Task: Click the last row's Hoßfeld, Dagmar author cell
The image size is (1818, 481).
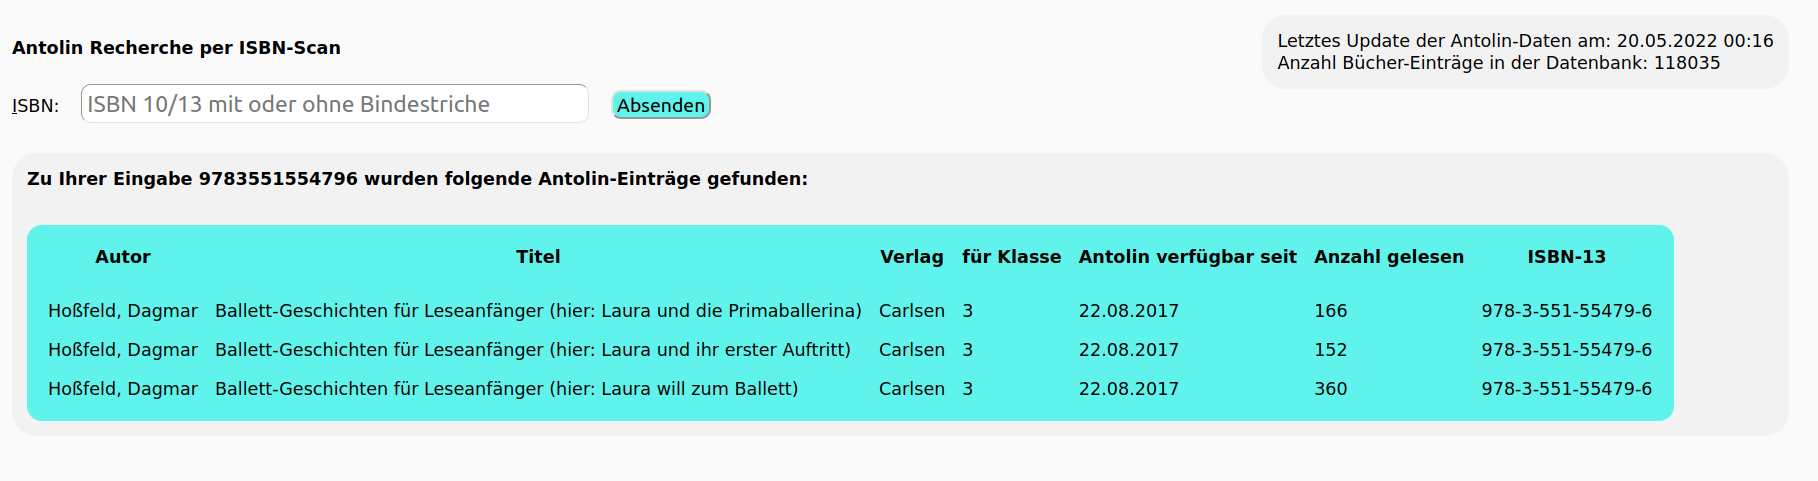Action: pos(123,389)
